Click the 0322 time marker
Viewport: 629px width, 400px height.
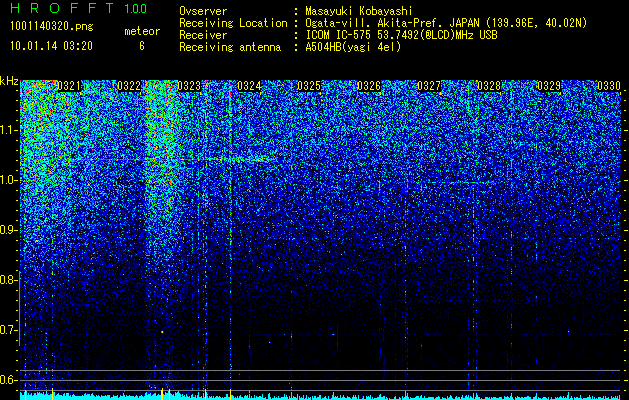pos(129,86)
